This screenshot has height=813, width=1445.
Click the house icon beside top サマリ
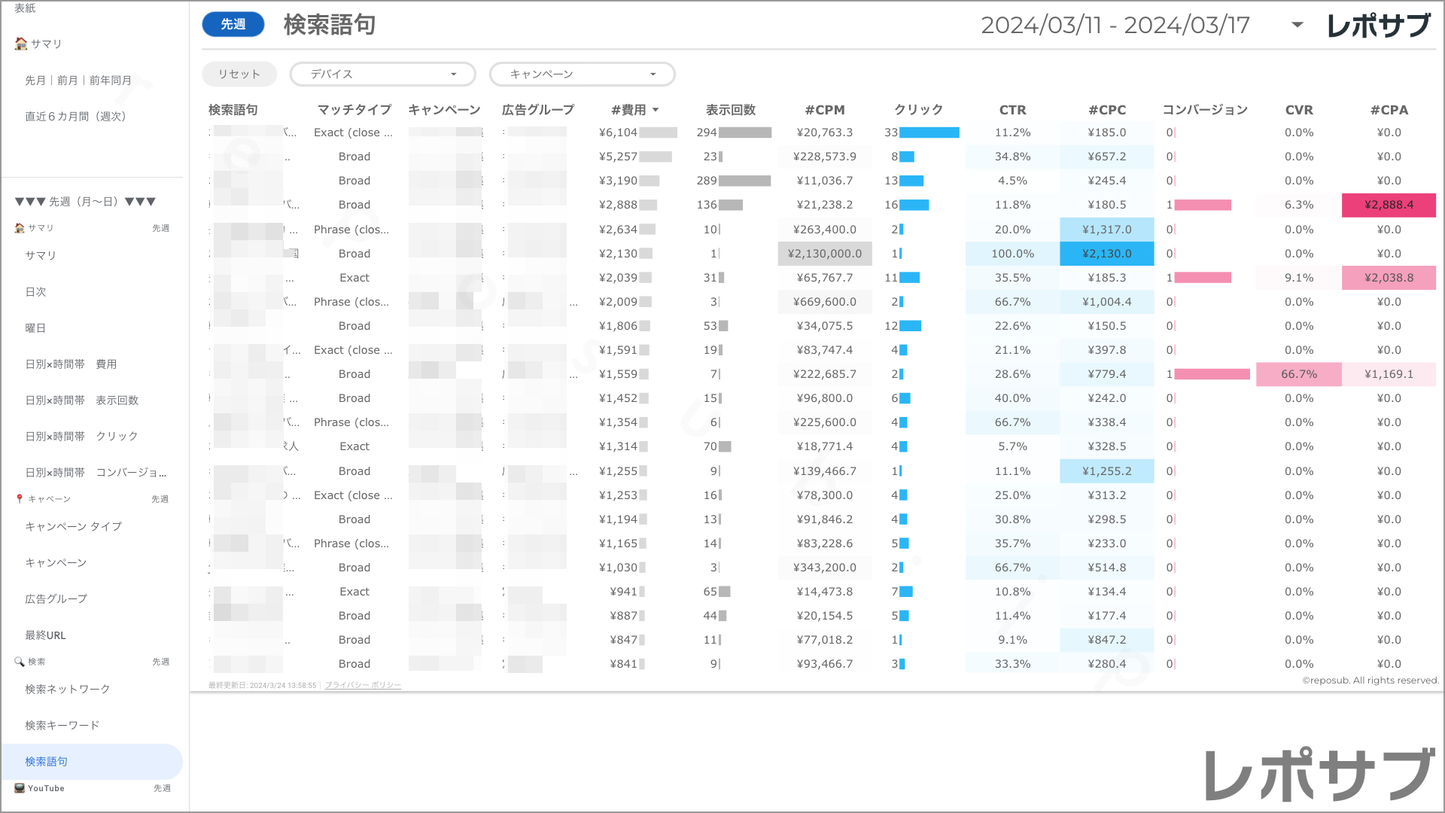[21, 44]
